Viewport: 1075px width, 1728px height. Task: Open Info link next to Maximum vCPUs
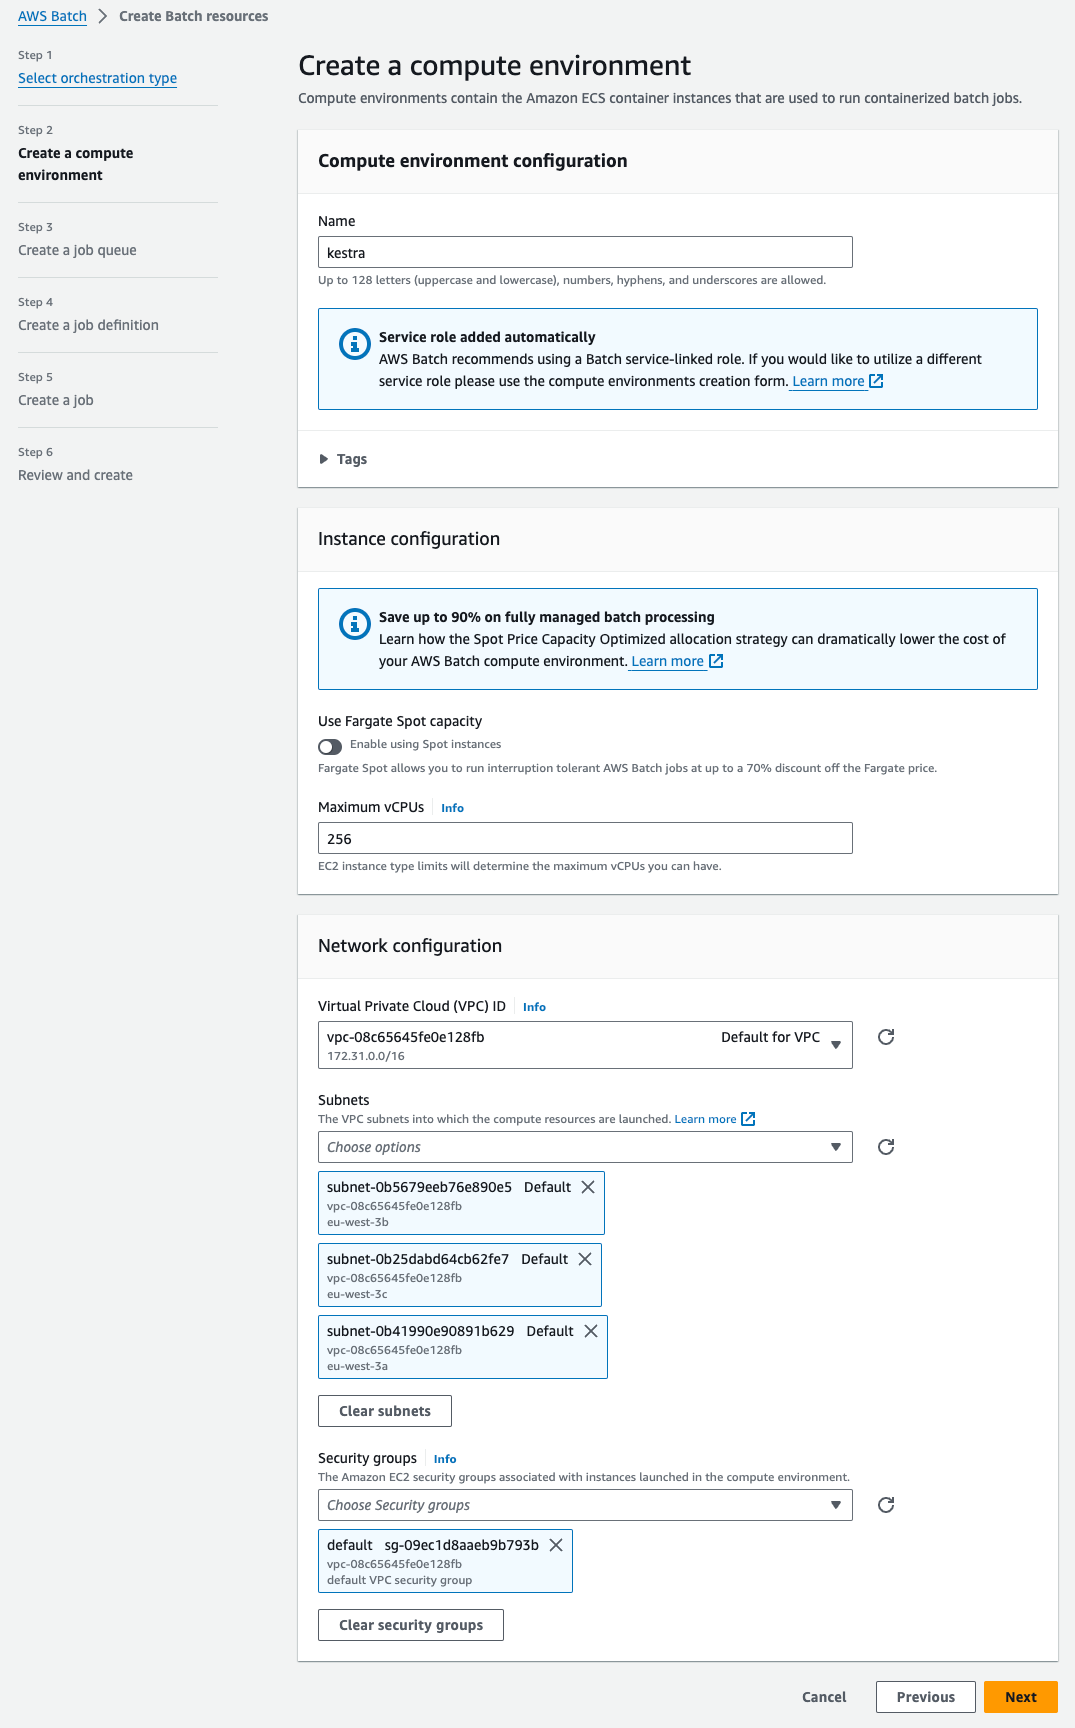452,808
